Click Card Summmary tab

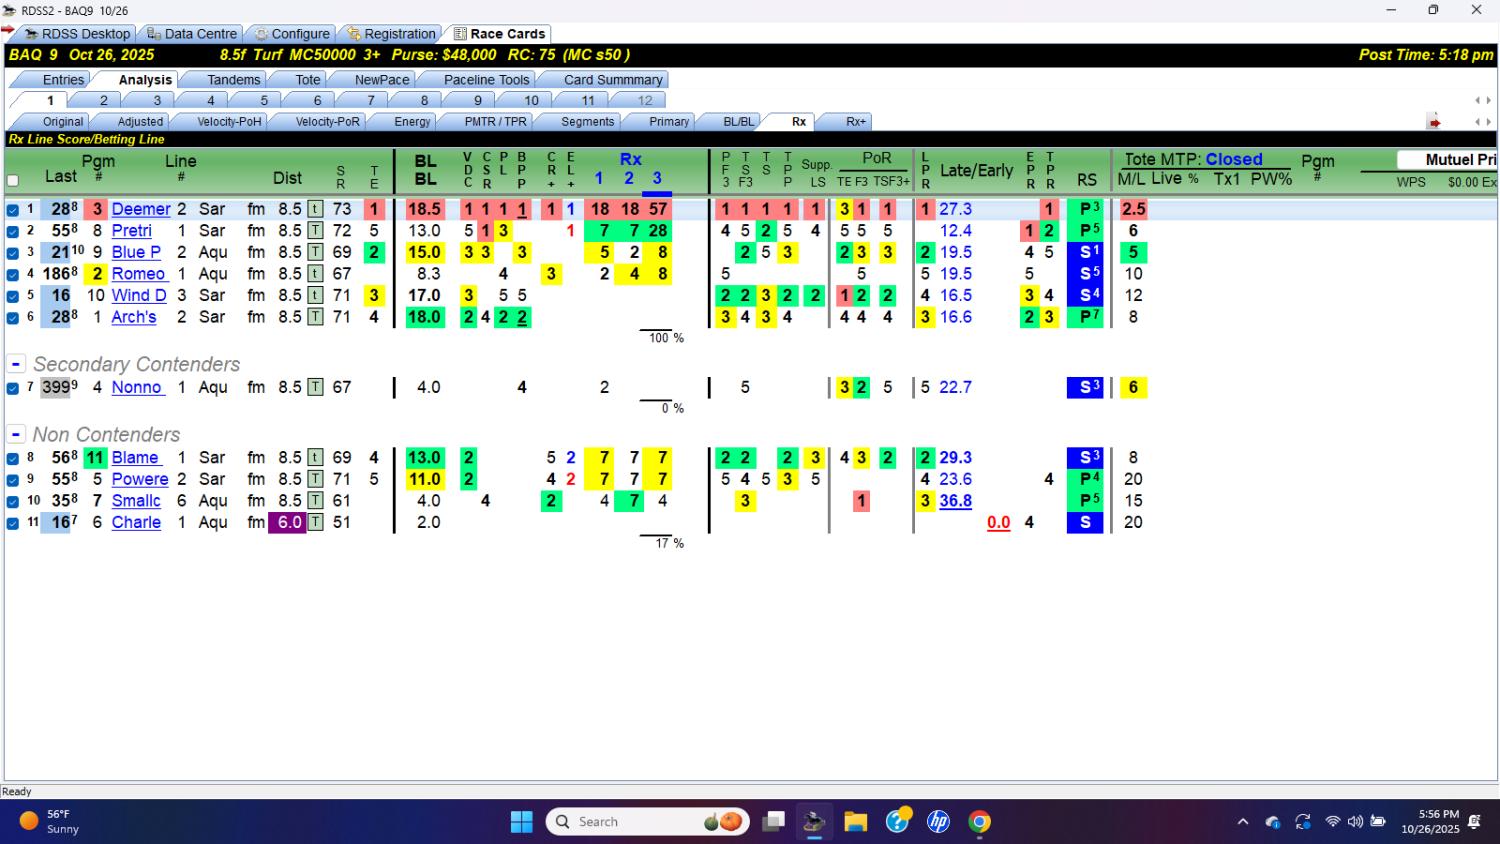coord(612,80)
